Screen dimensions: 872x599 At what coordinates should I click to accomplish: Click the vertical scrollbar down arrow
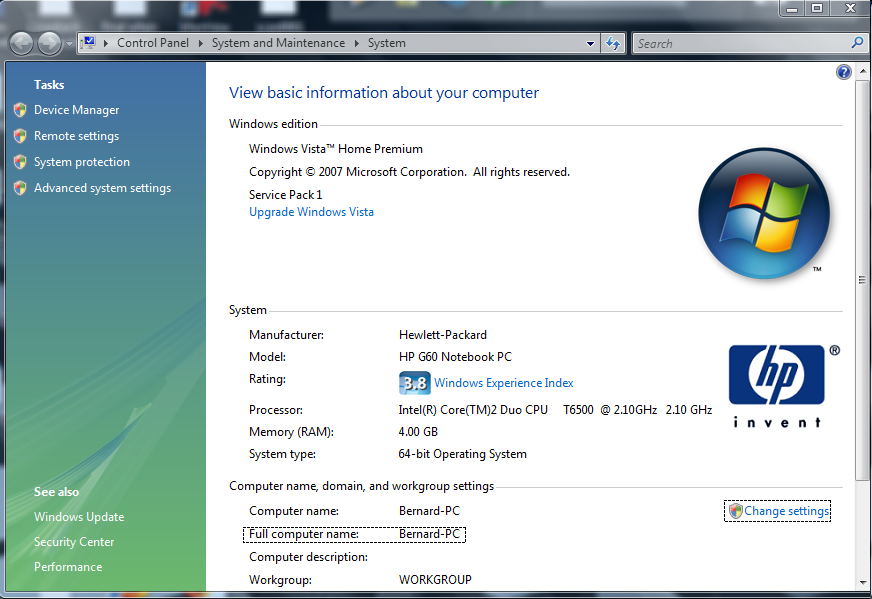(863, 581)
